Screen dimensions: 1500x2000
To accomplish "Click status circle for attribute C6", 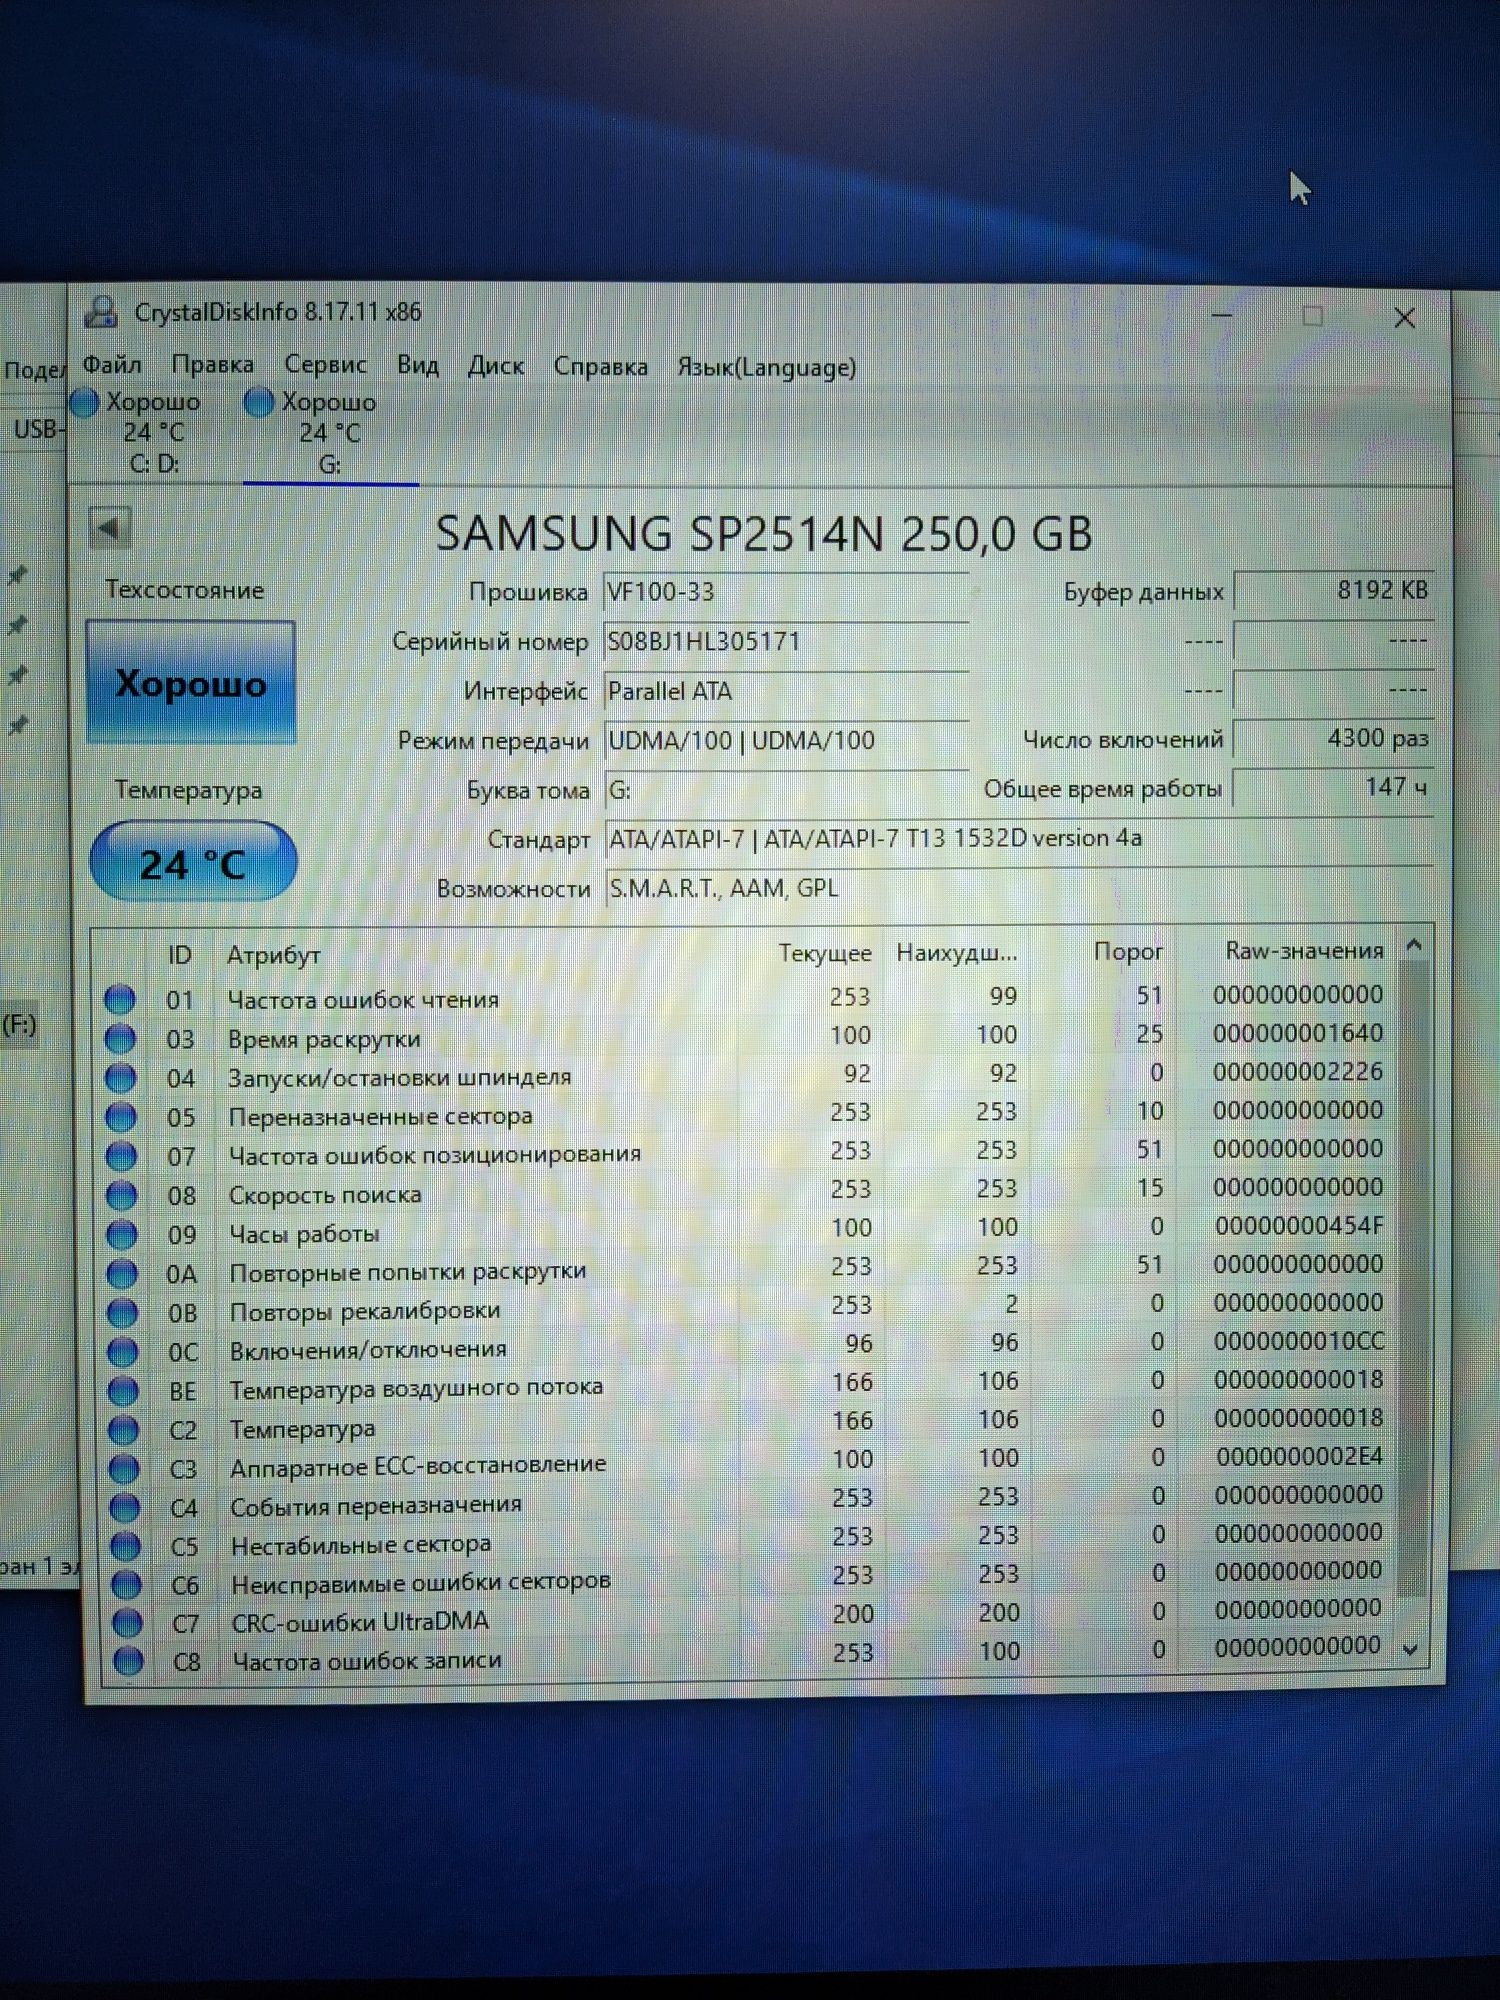I will [126, 1585].
